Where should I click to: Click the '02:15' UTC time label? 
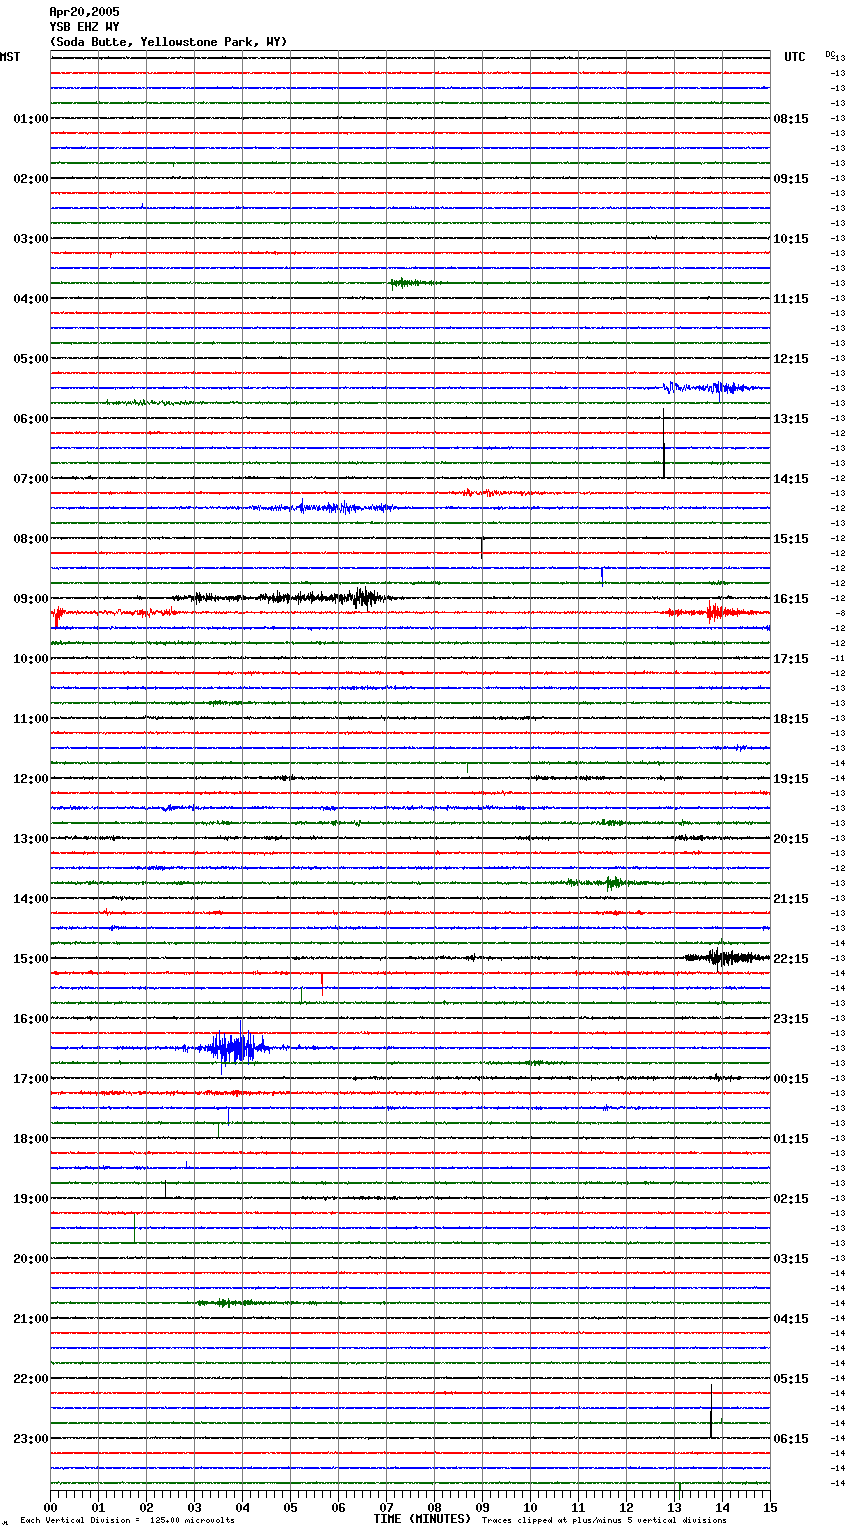point(791,1199)
